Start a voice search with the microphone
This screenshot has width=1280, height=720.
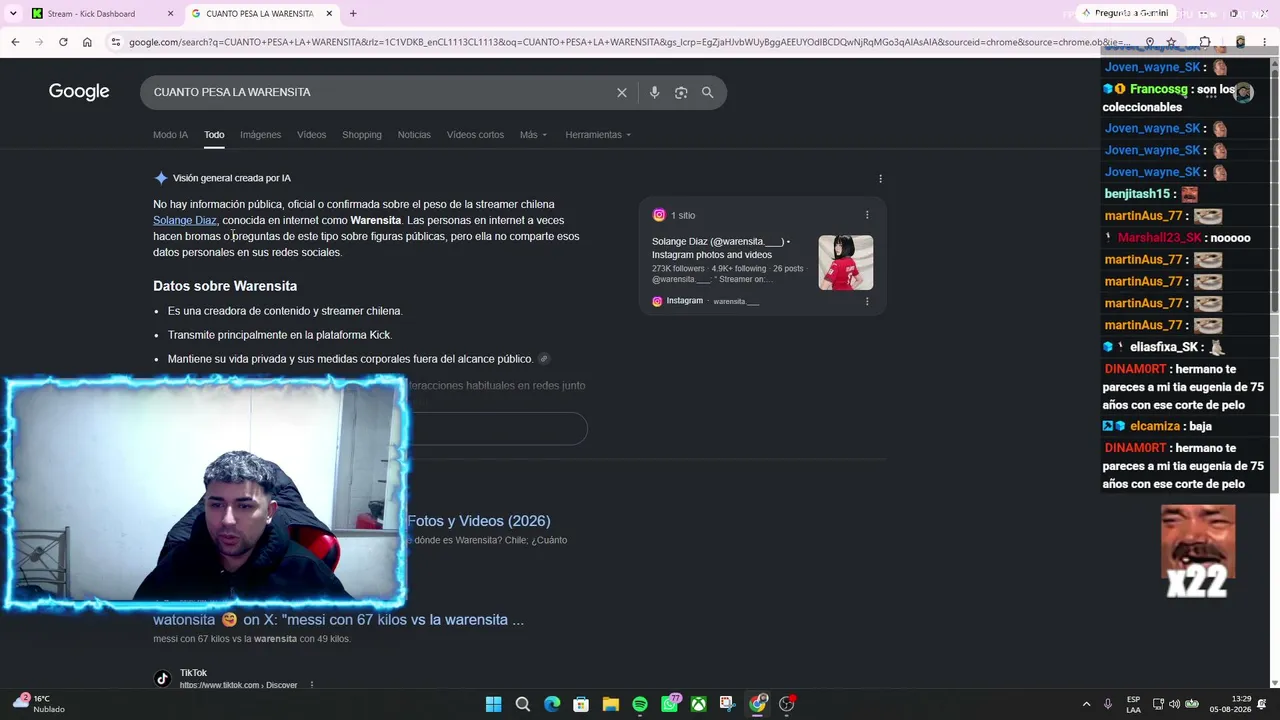(x=654, y=92)
